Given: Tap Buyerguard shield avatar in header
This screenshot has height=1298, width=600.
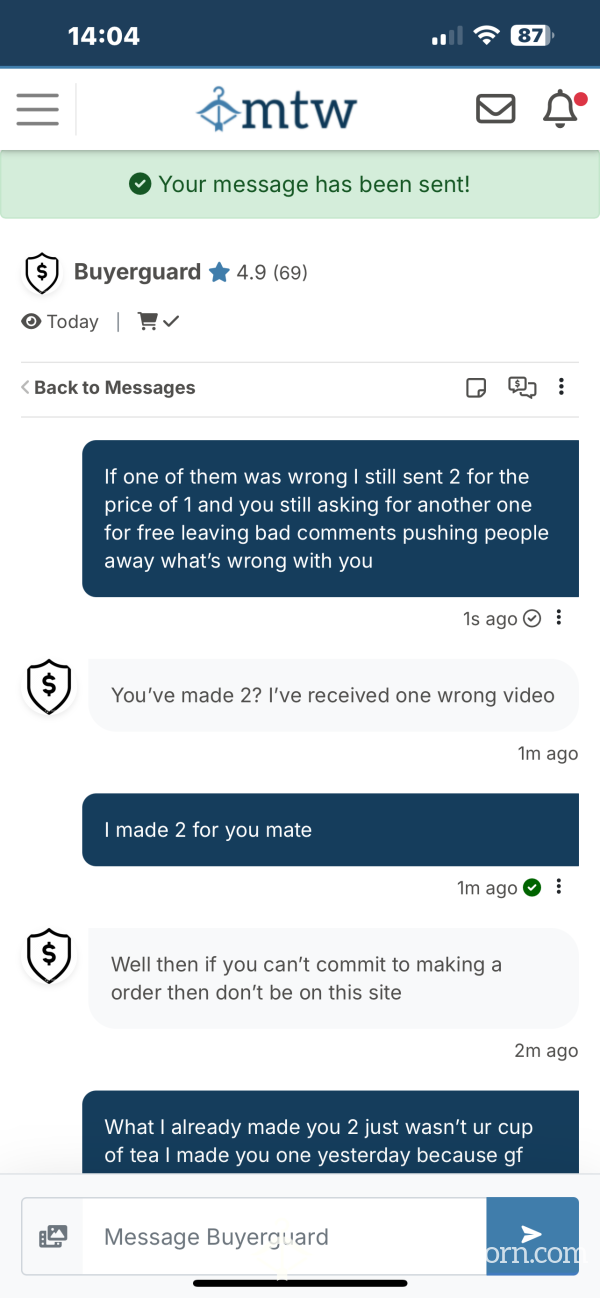Looking at the screenshot, I should pos(42,273).
